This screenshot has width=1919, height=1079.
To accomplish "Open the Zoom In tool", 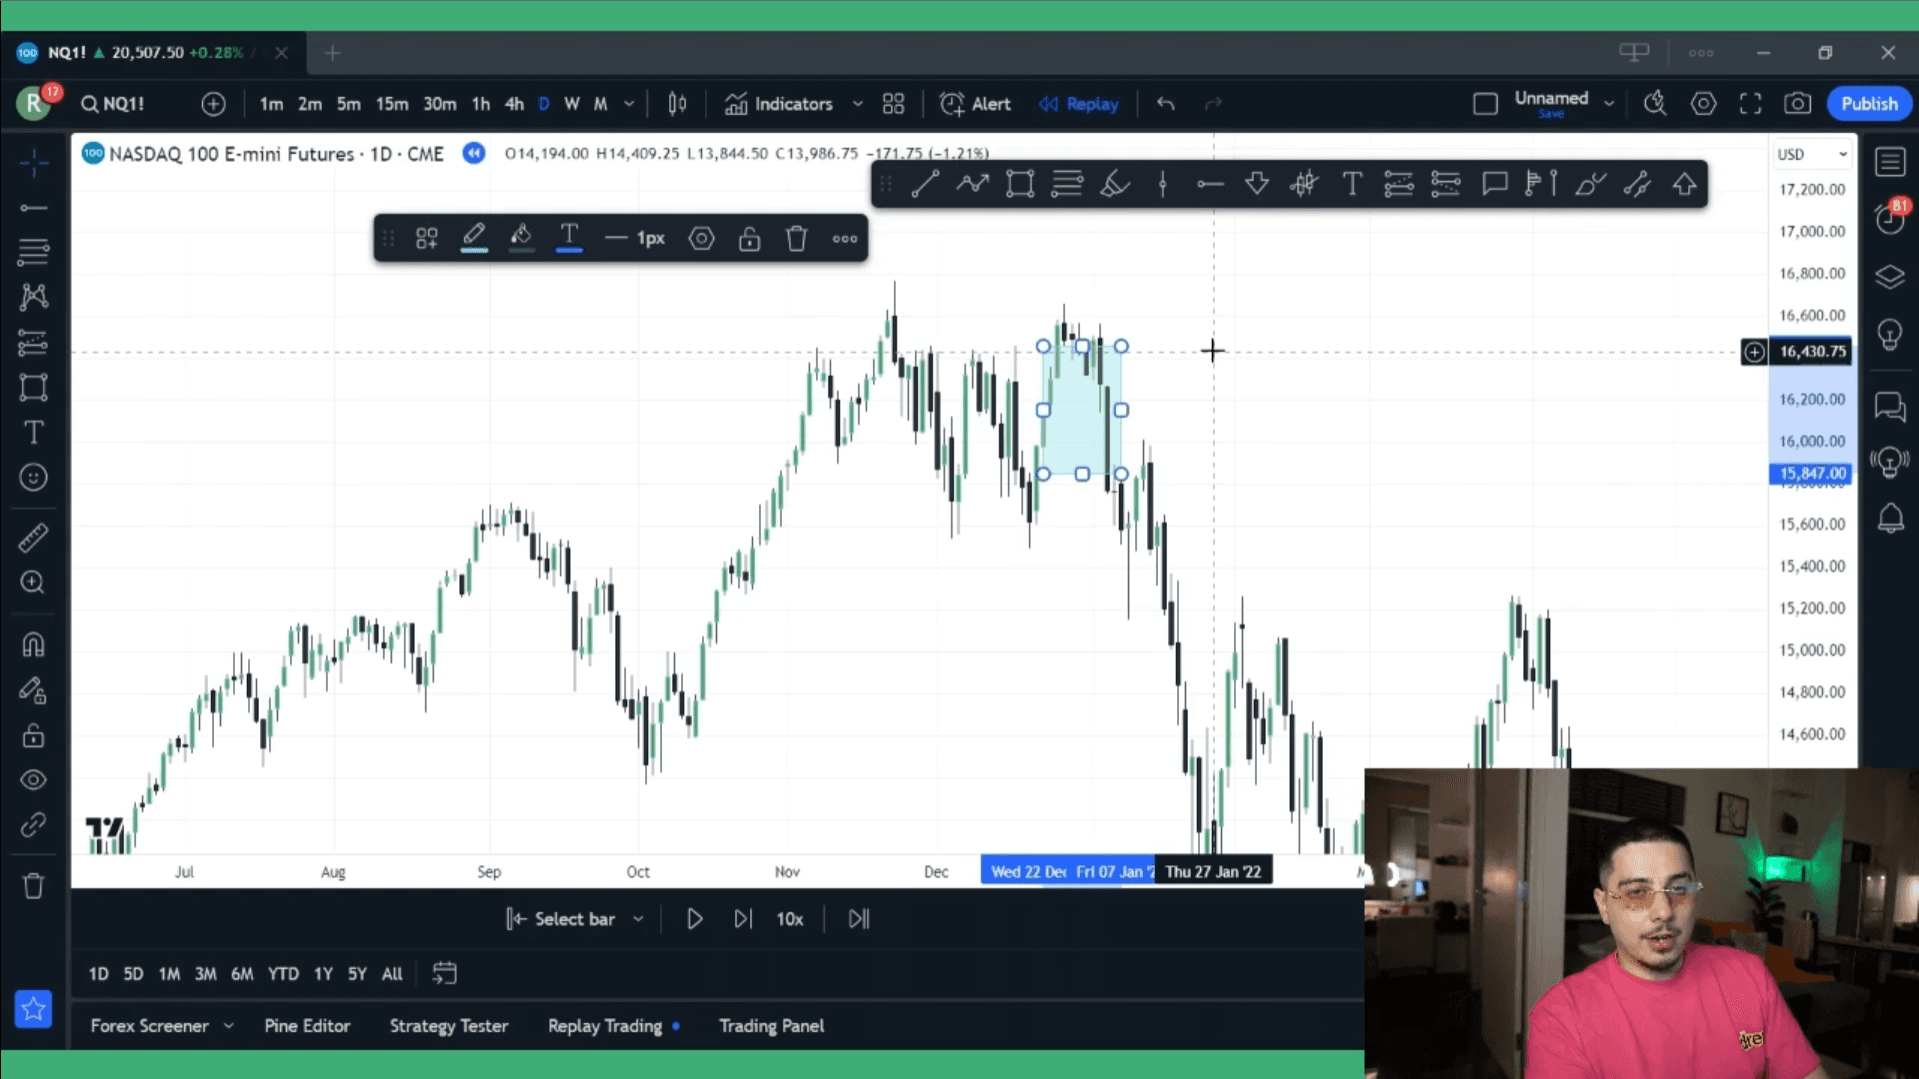I will tap(33, 583).
